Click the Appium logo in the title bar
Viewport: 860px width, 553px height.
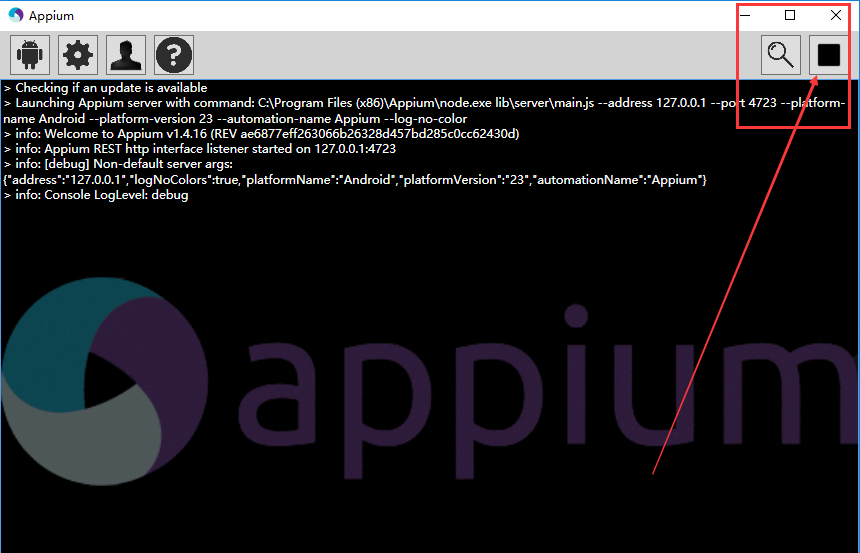[x=16, y=15]
